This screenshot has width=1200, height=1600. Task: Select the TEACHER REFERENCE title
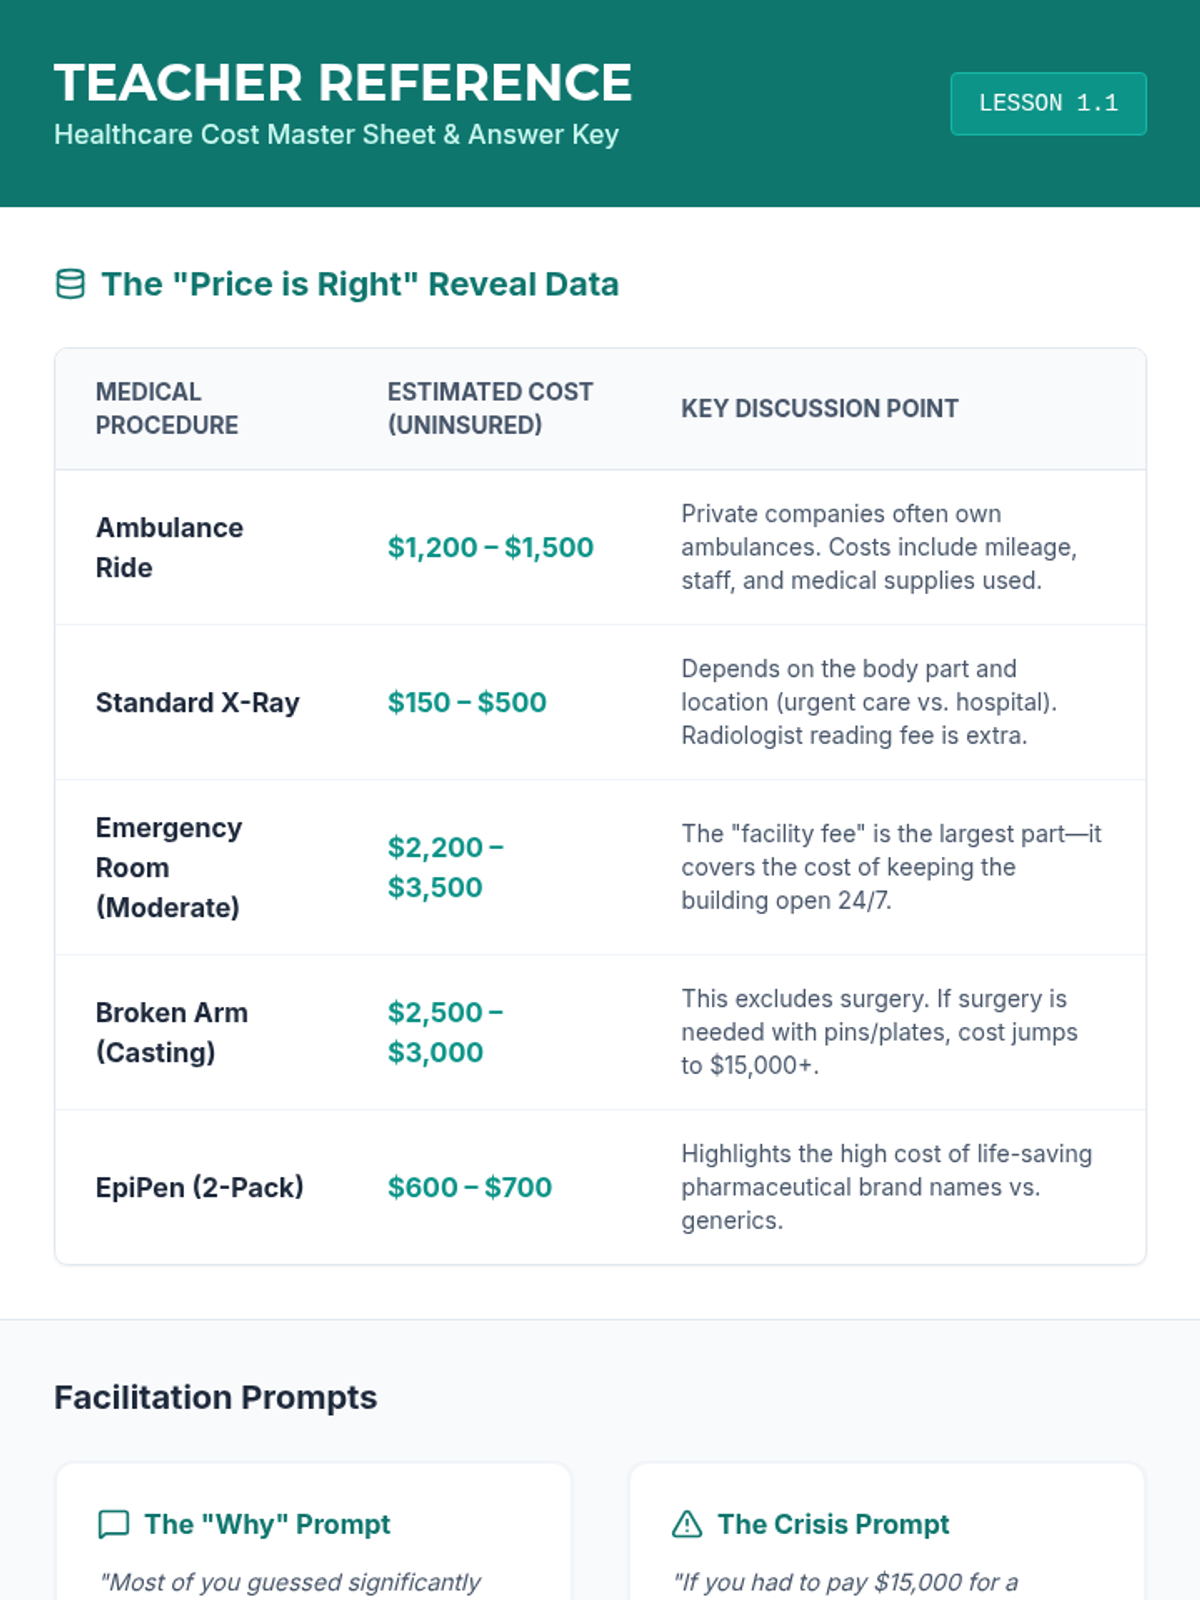pos(343,82)
